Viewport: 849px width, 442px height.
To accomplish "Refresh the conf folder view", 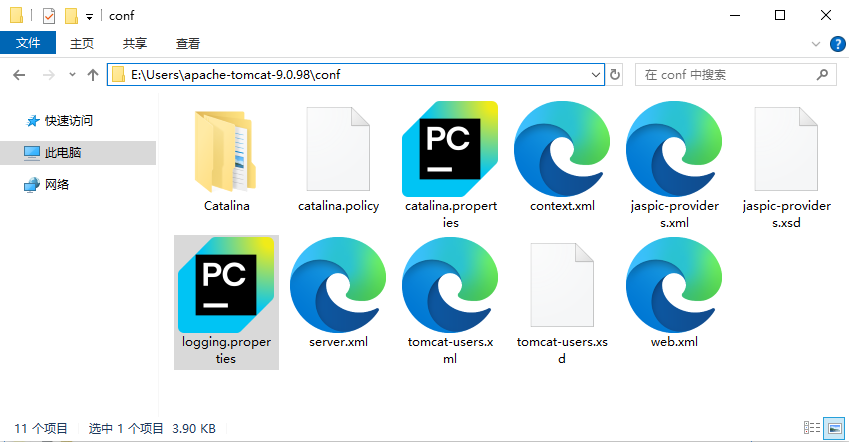I will (x=615, y=75).
